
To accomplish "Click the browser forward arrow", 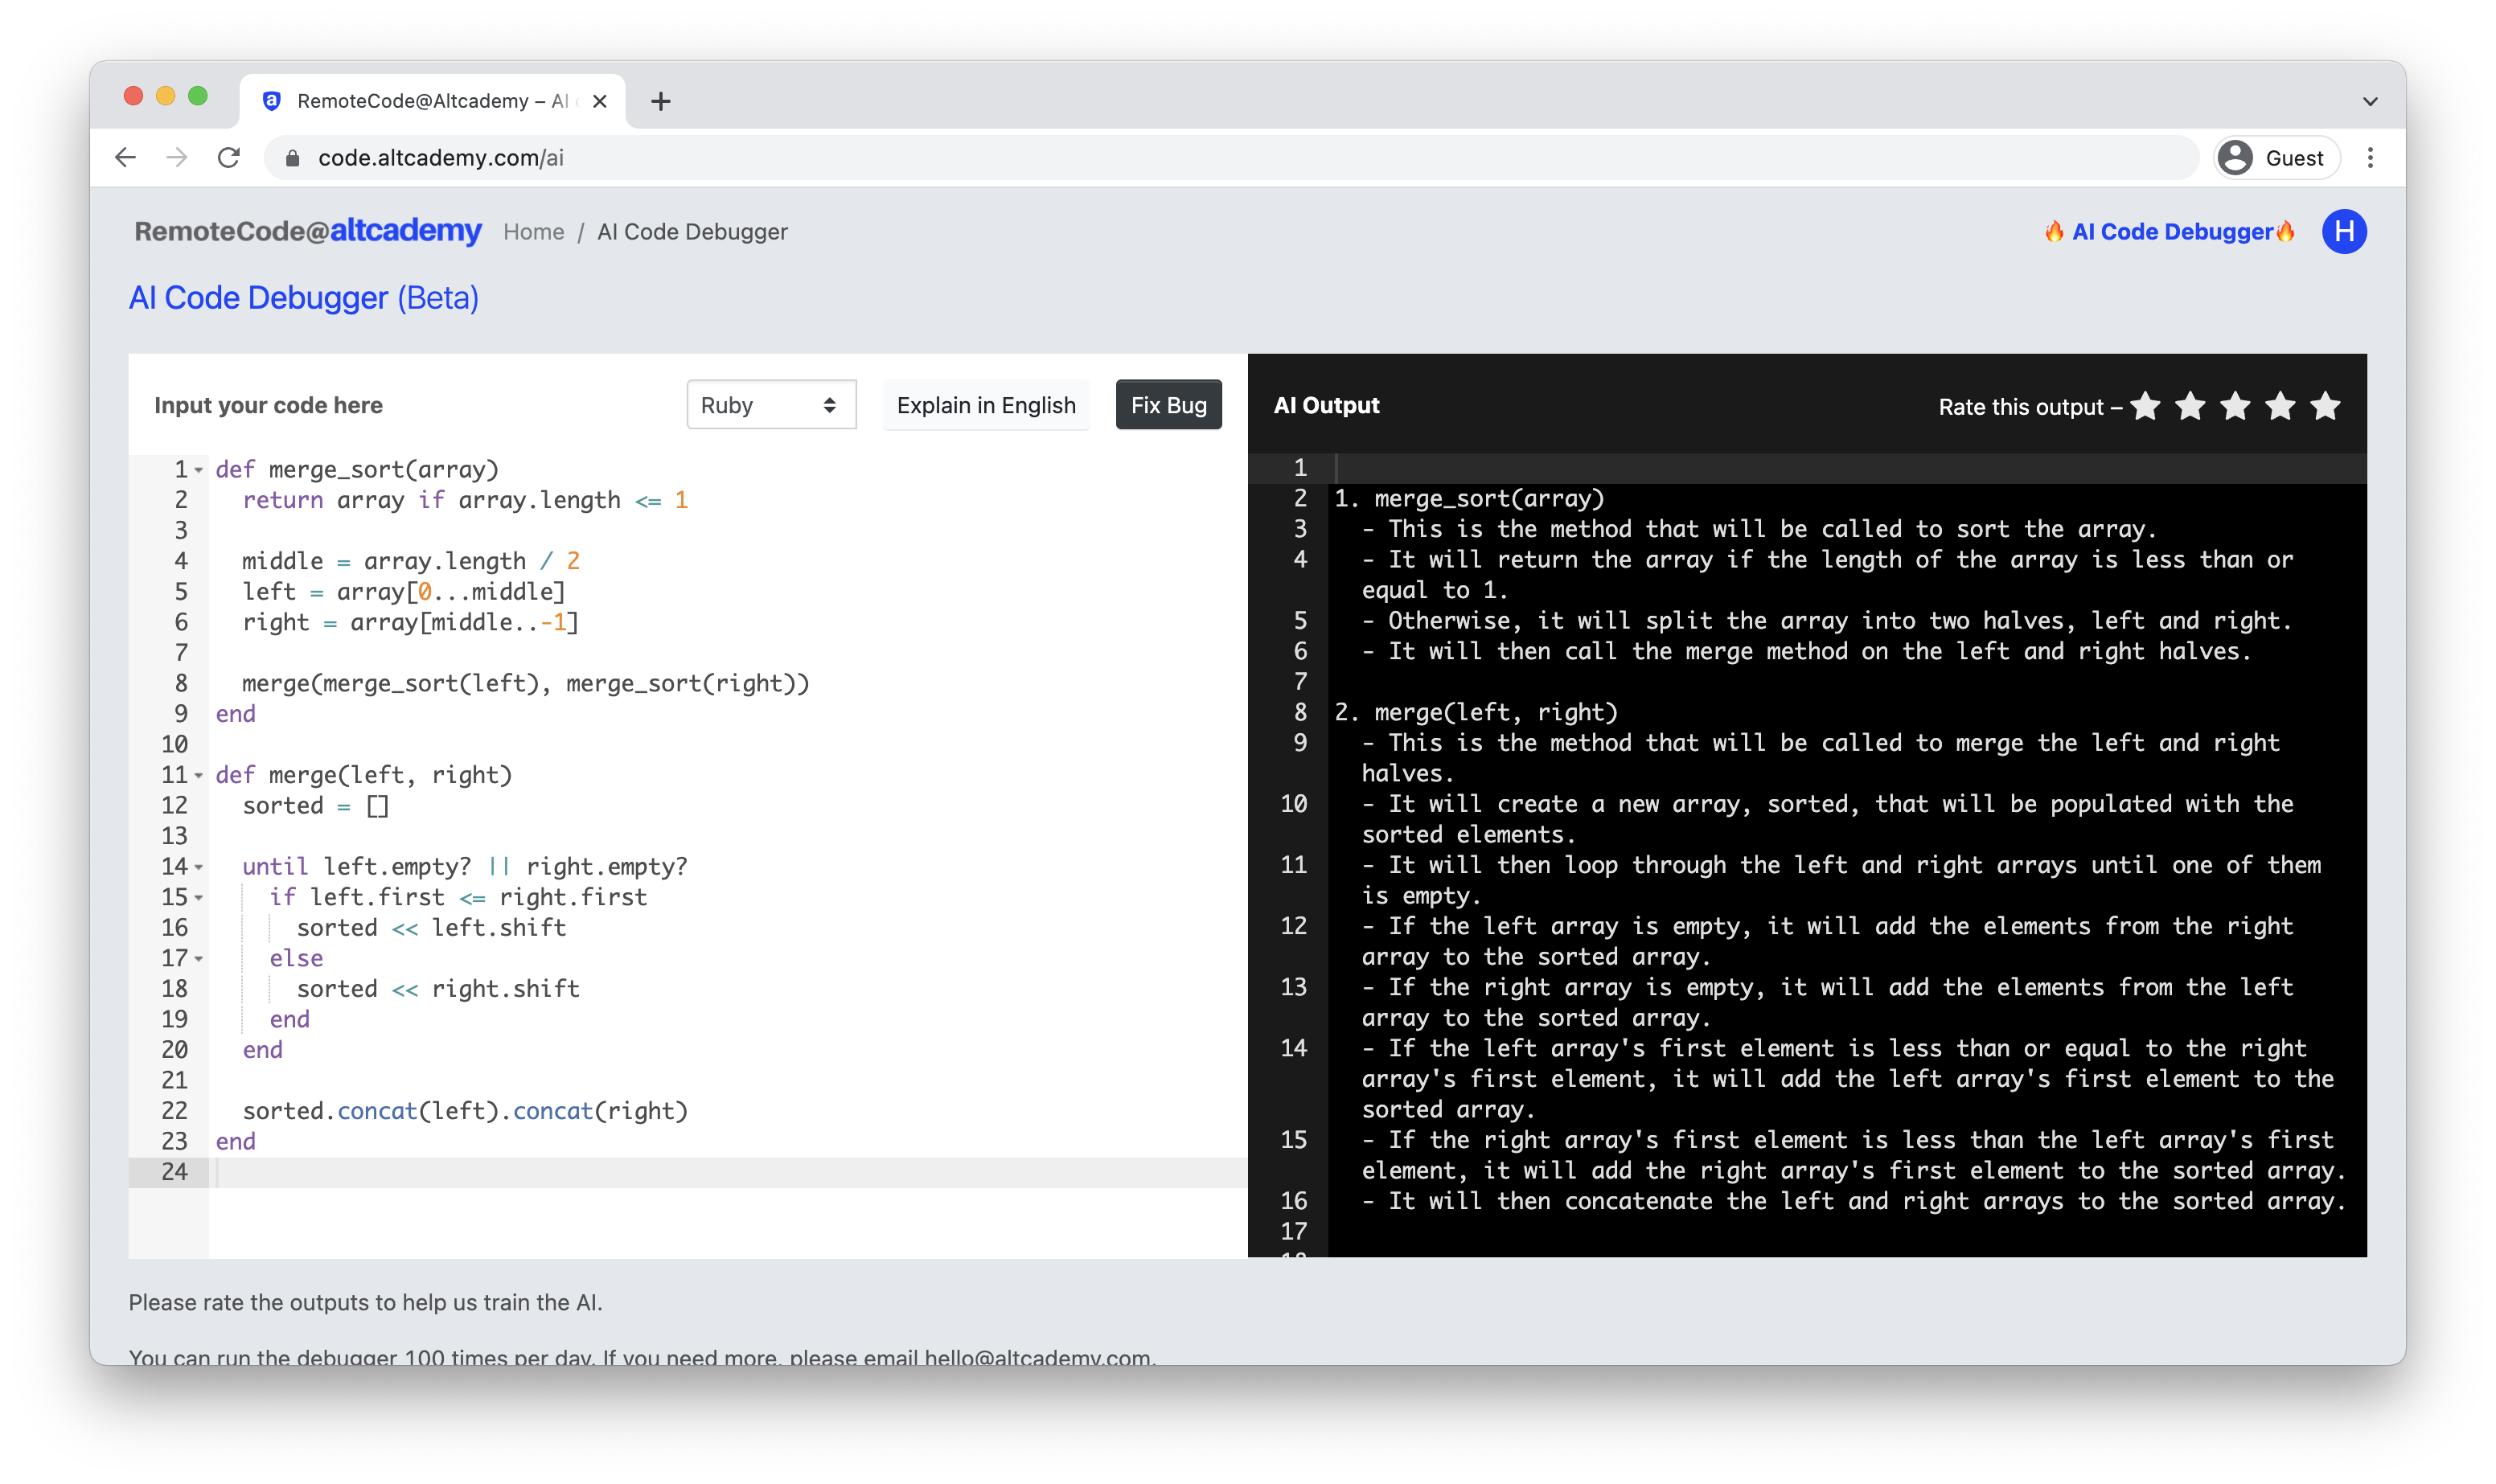I will [x=178, y=157].
